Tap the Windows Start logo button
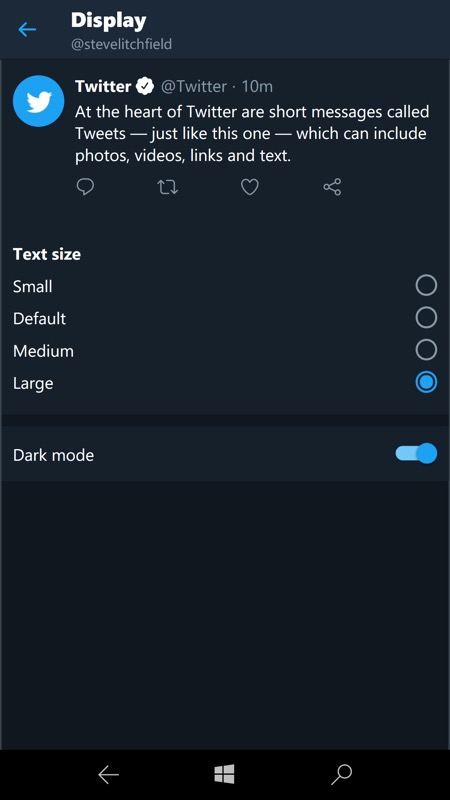 [x=224, y=774]
